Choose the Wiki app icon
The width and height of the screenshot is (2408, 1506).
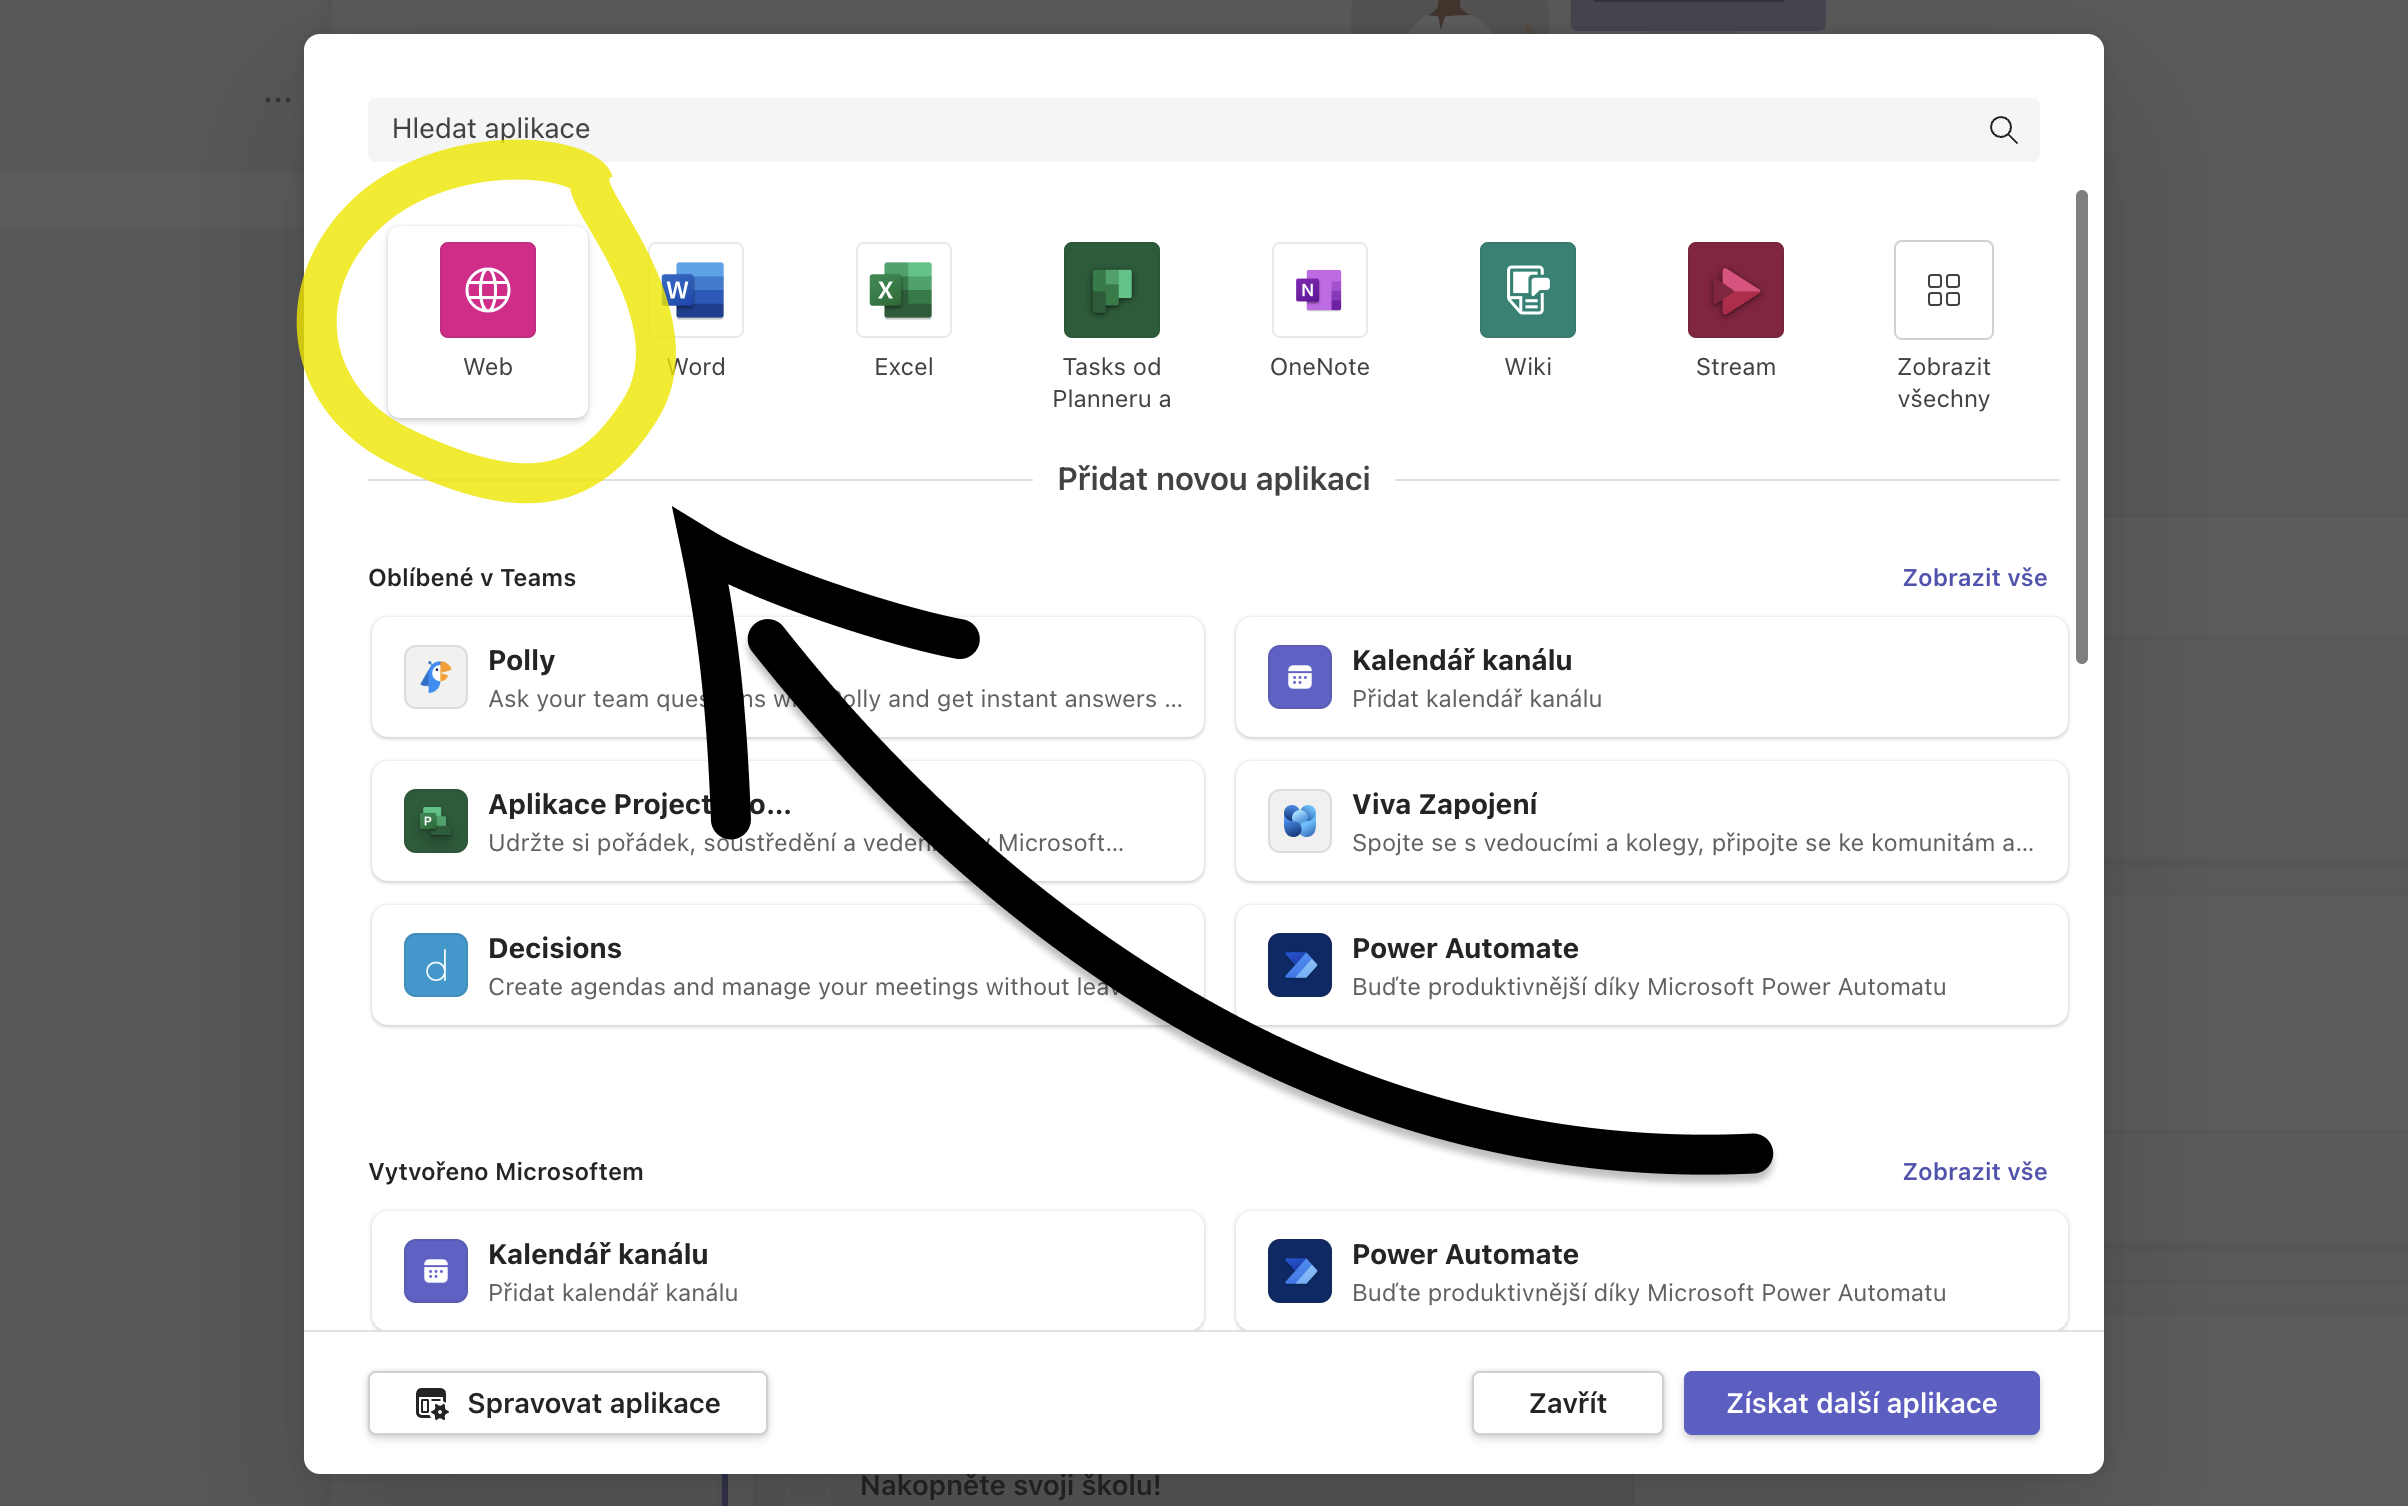pos(1527,290)
